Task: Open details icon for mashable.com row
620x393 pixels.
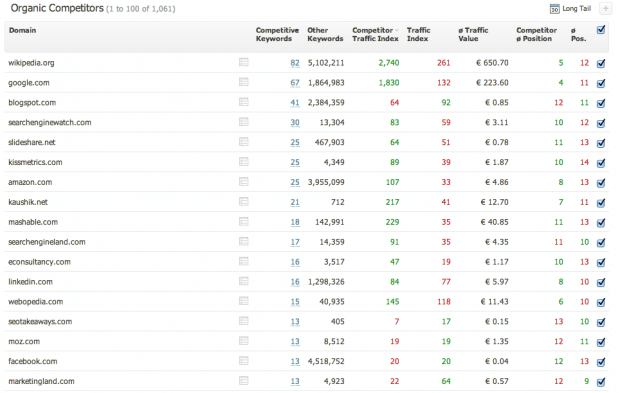Action: coord(244,222)
